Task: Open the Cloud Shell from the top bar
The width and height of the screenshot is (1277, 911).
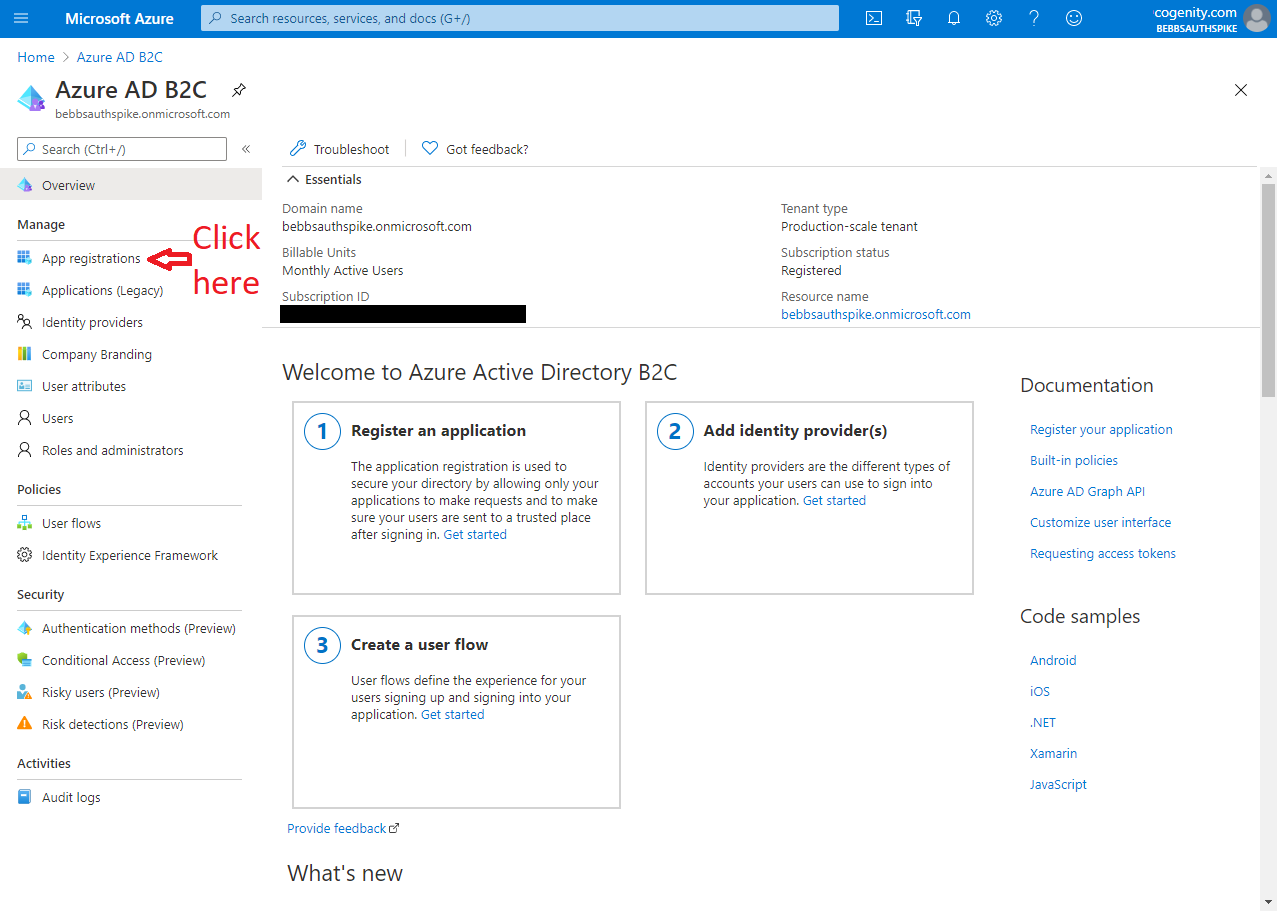Action: coord(873,18)
